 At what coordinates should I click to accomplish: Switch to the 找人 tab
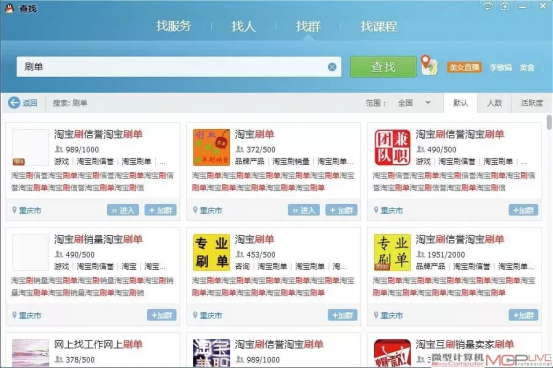243,26
